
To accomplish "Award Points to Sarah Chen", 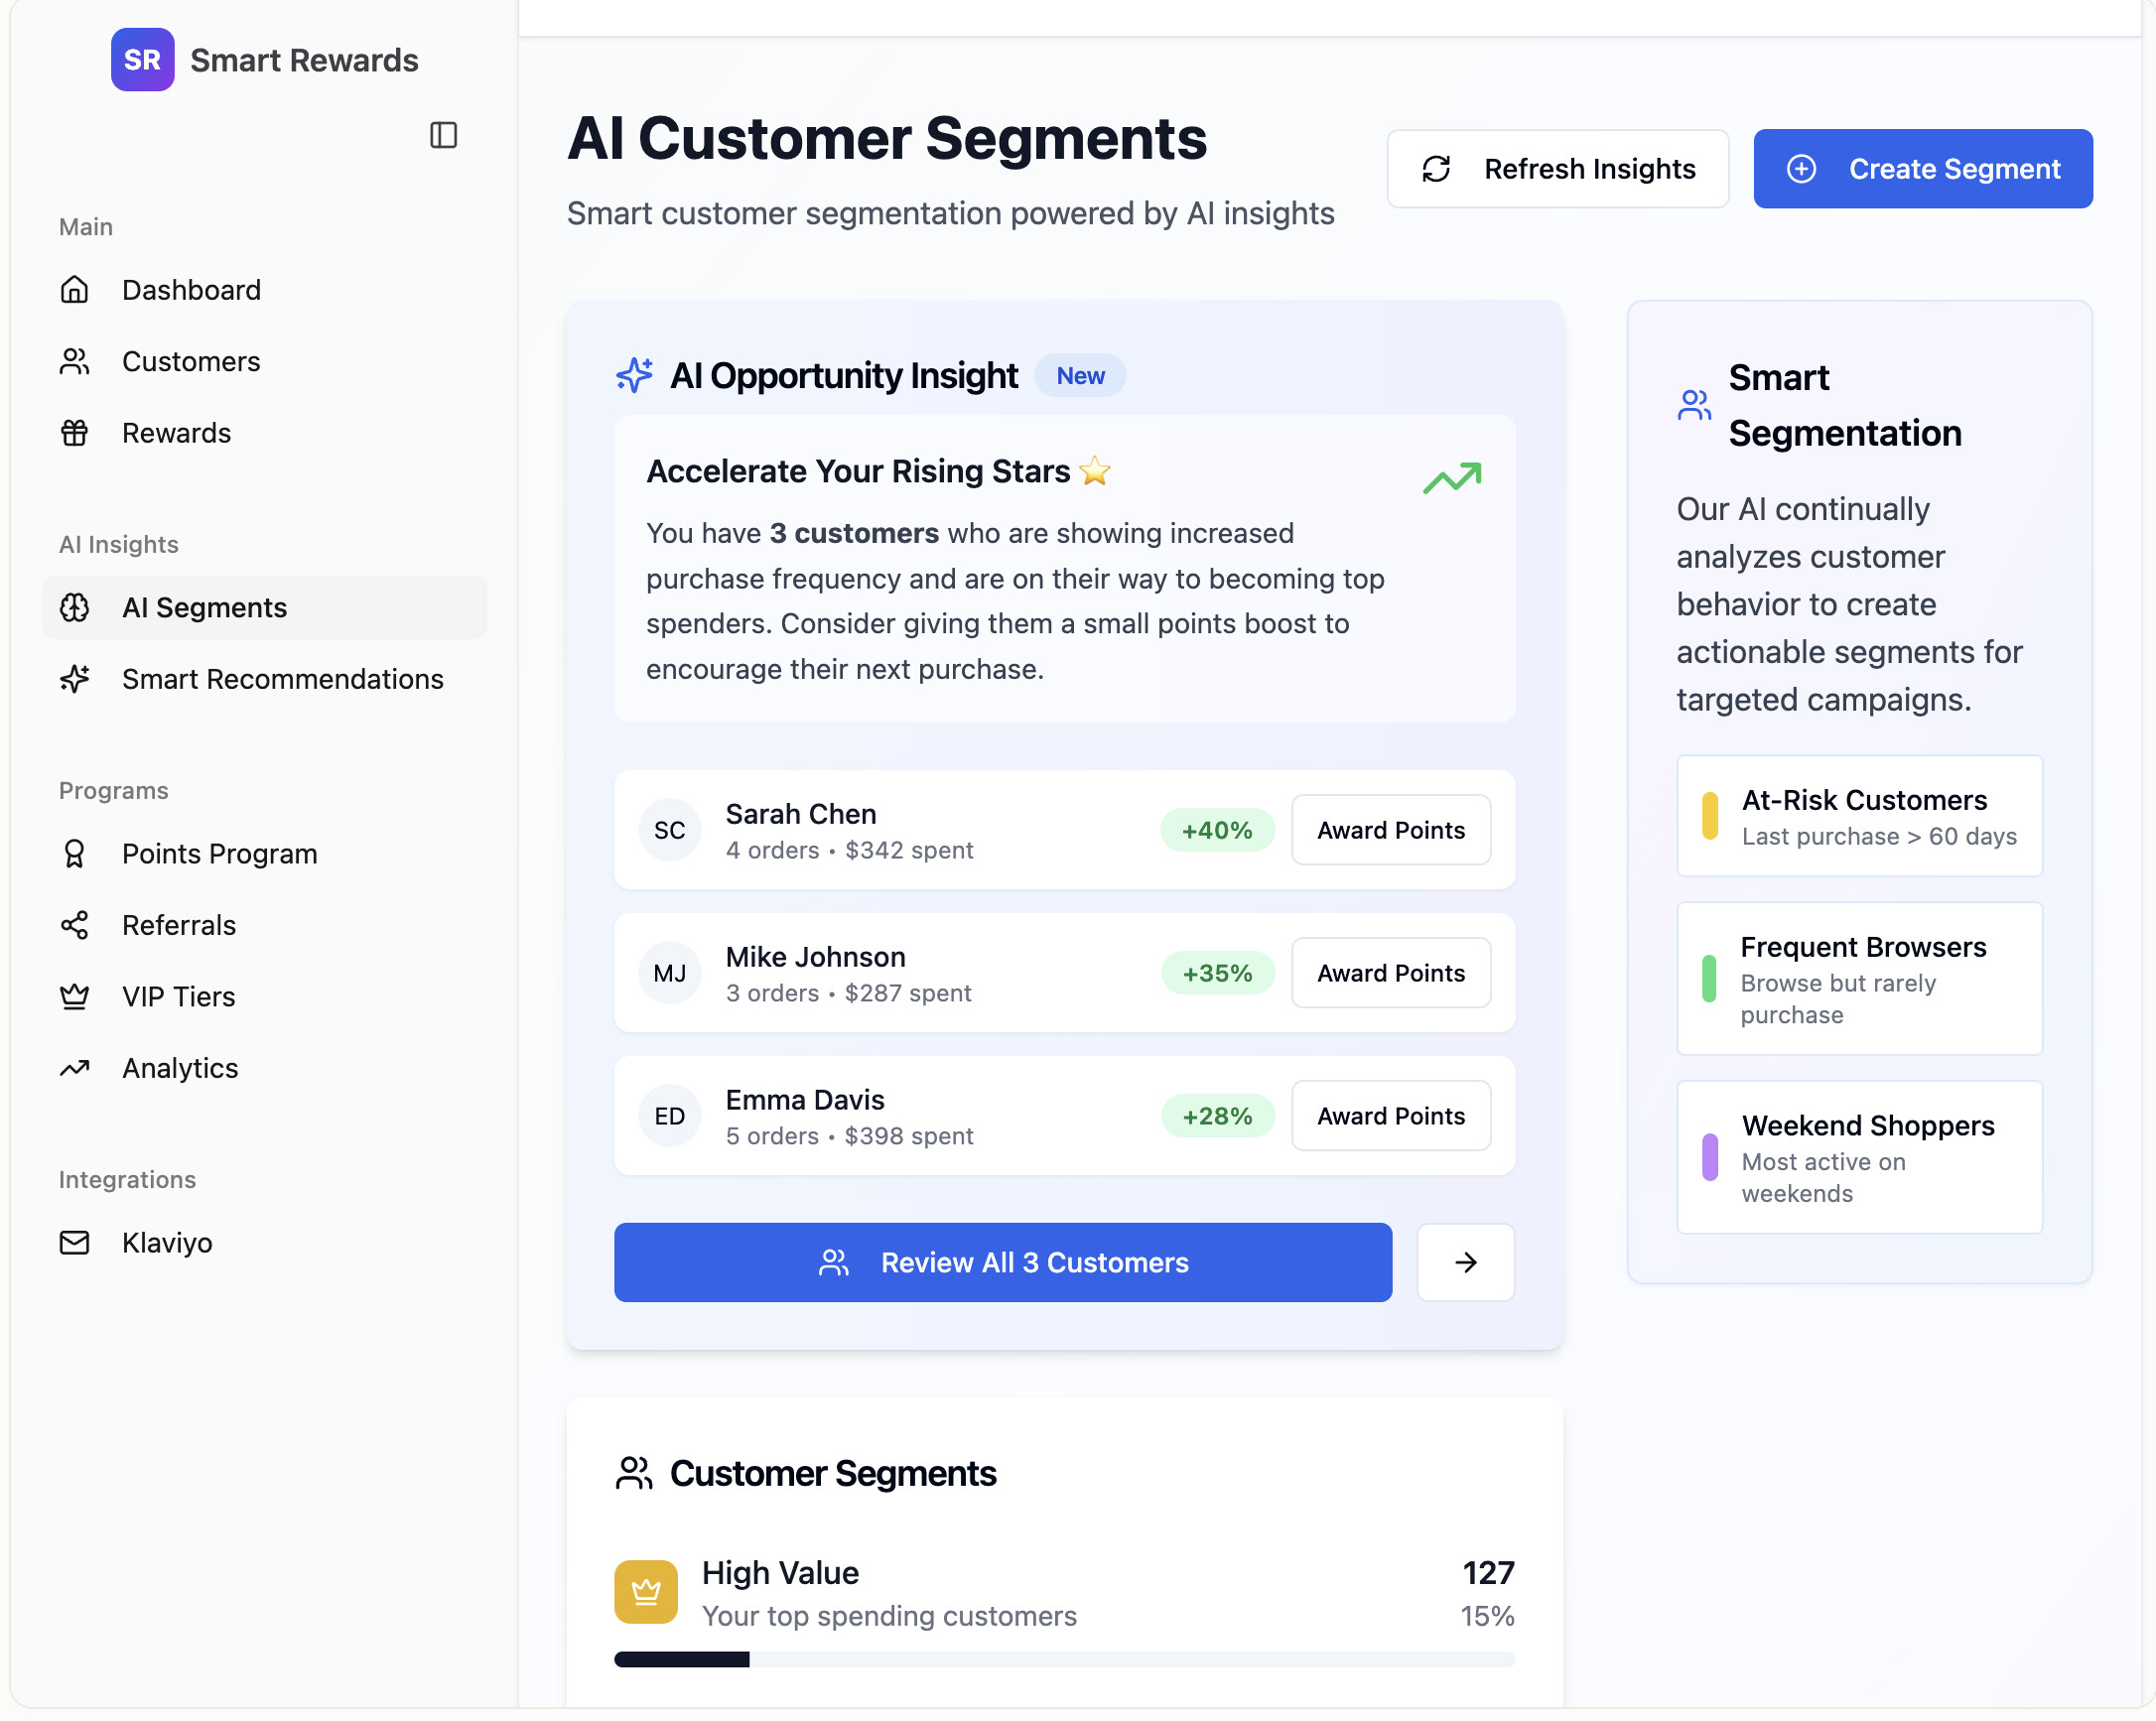I will click(x=1390, y=830).
